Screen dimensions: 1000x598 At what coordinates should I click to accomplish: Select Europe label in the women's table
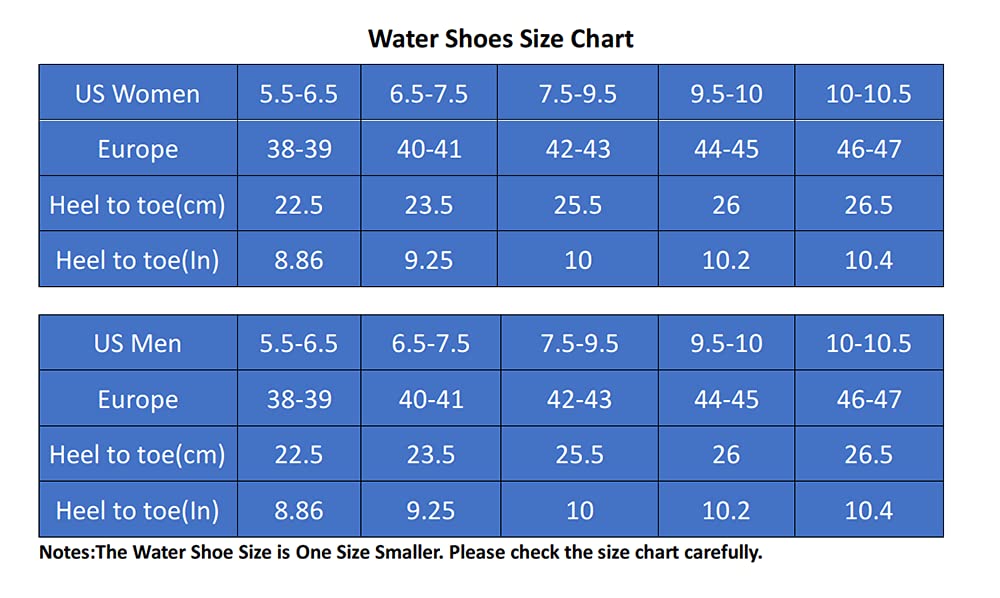click(x=138, y=150)
